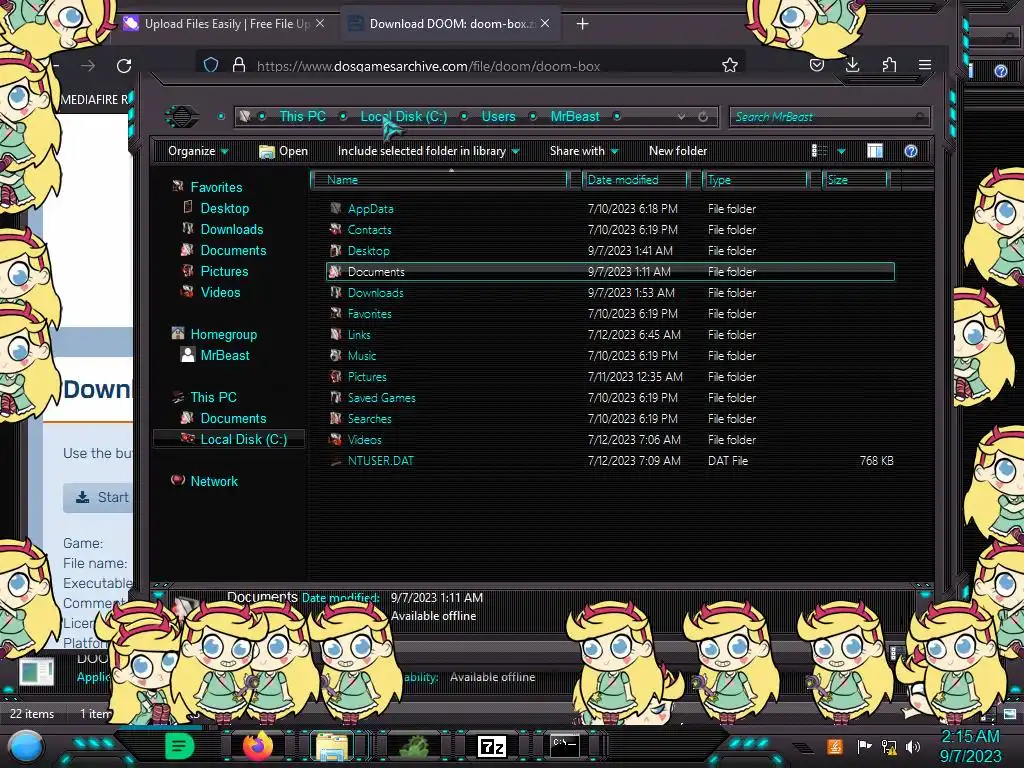Viewport: 1024px width, 768px height.
Task: Go forward in Firefox history
Action: 88,65
